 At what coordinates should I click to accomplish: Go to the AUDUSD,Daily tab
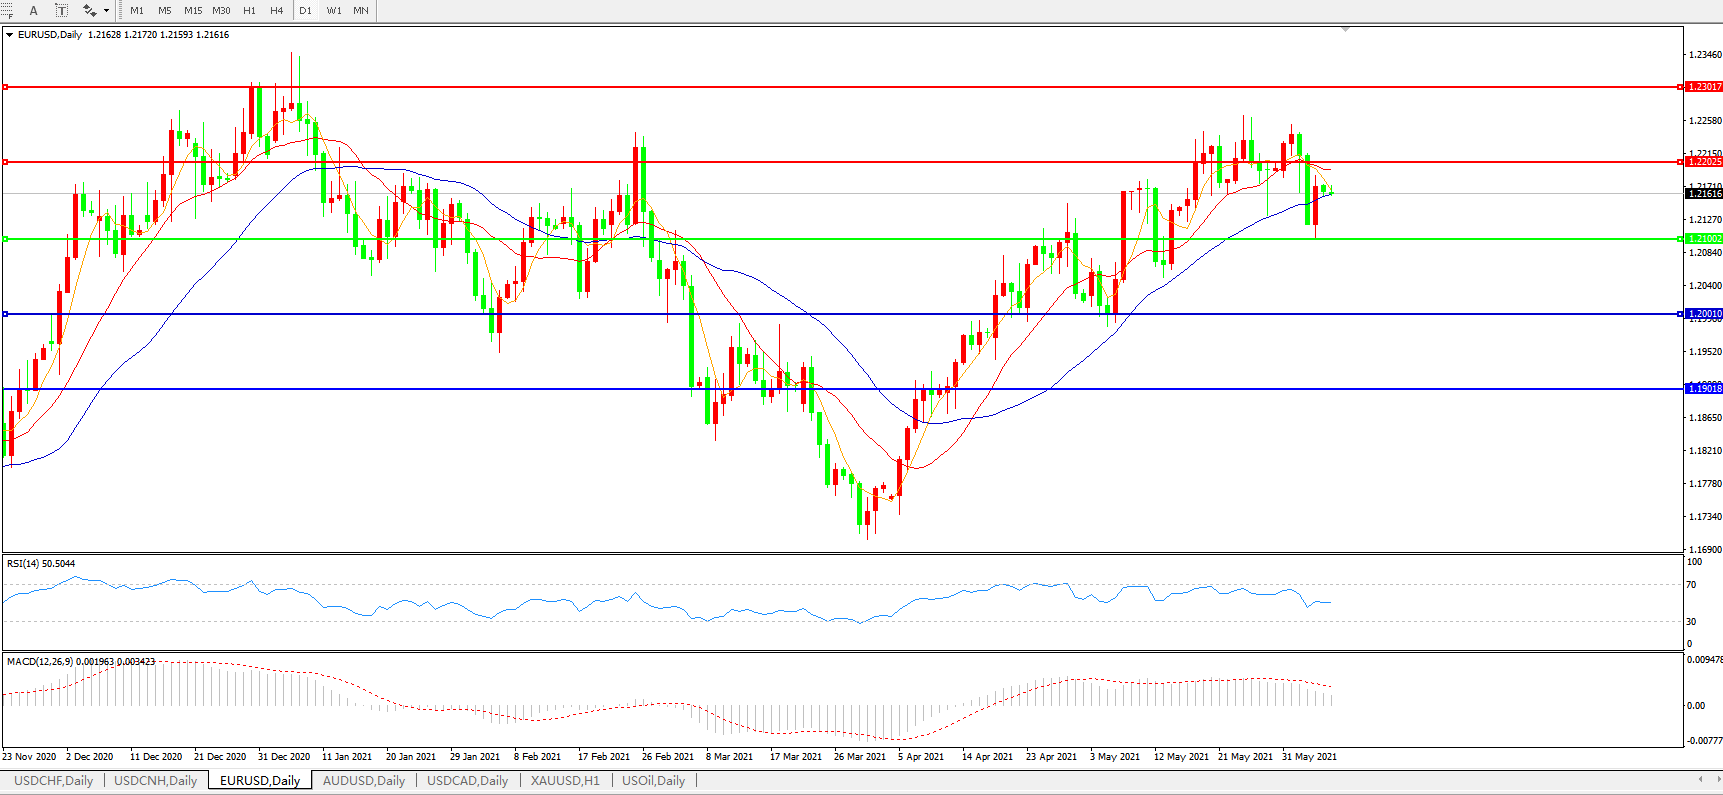coord(364,780)
